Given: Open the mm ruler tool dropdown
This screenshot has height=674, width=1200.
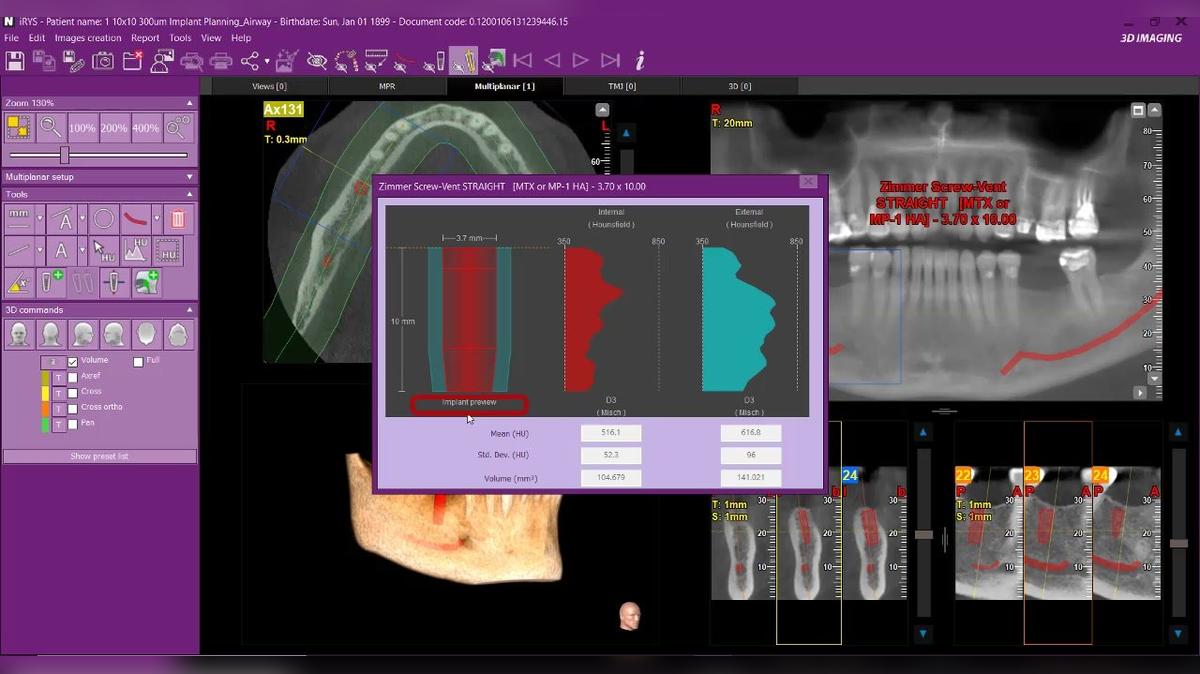Looking at the screenshot, I should (40, 218).
